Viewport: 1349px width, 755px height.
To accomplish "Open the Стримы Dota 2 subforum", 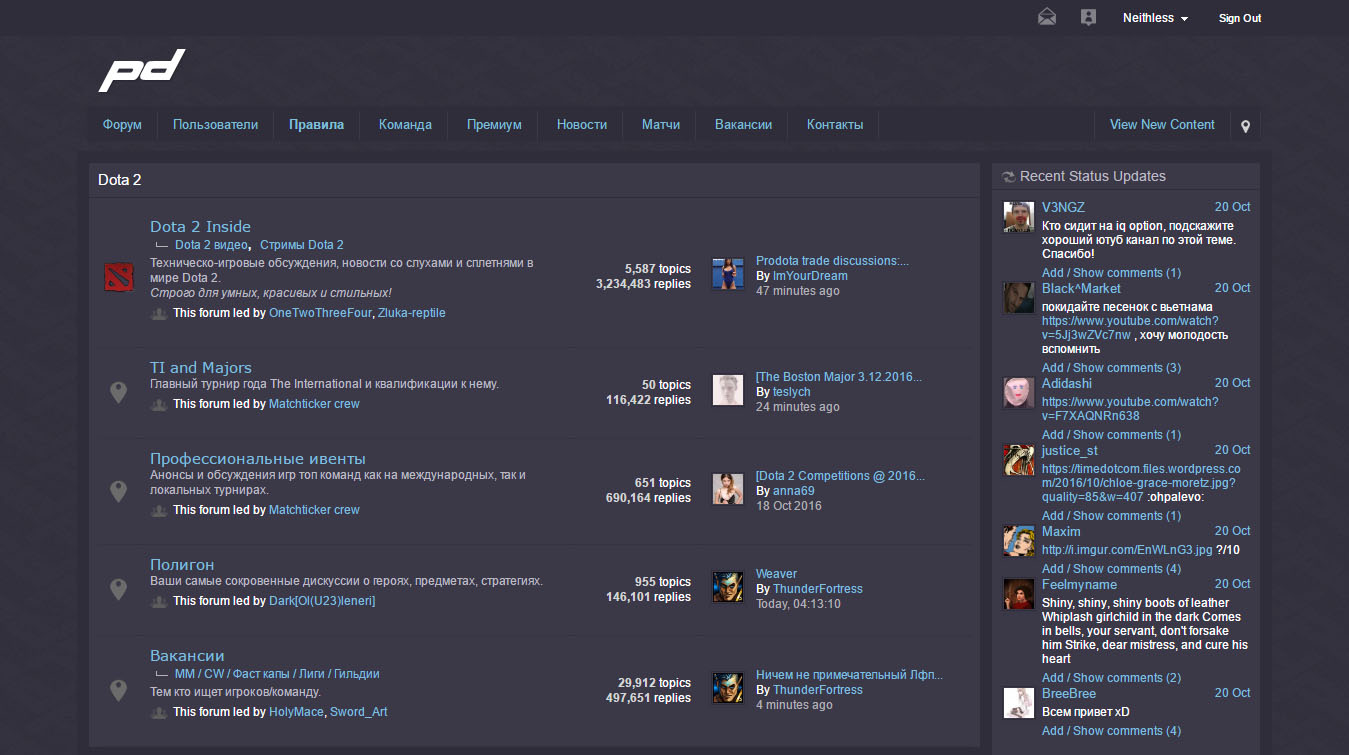I will point(302,245).
